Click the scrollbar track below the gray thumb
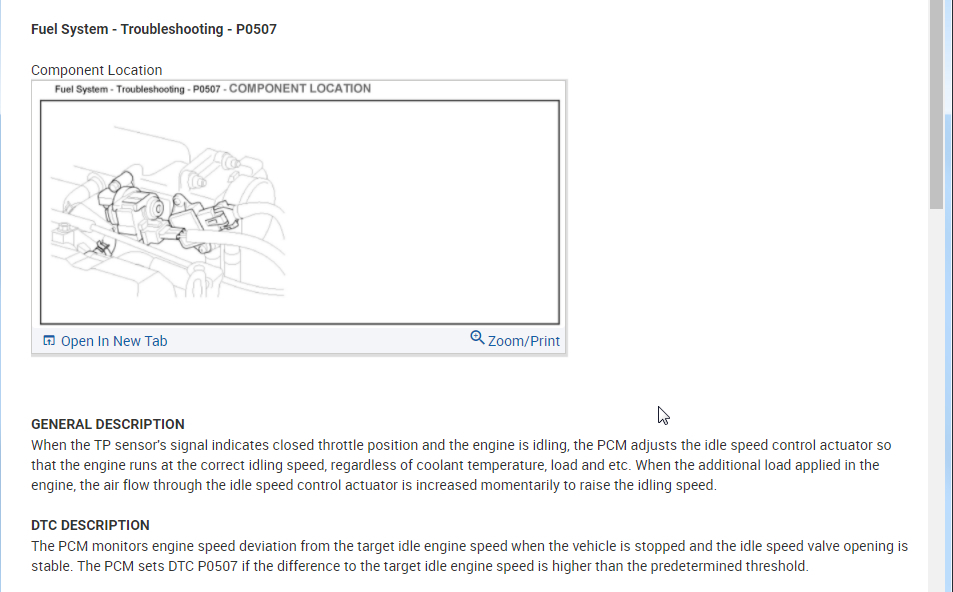 click(x=936, y=401)
